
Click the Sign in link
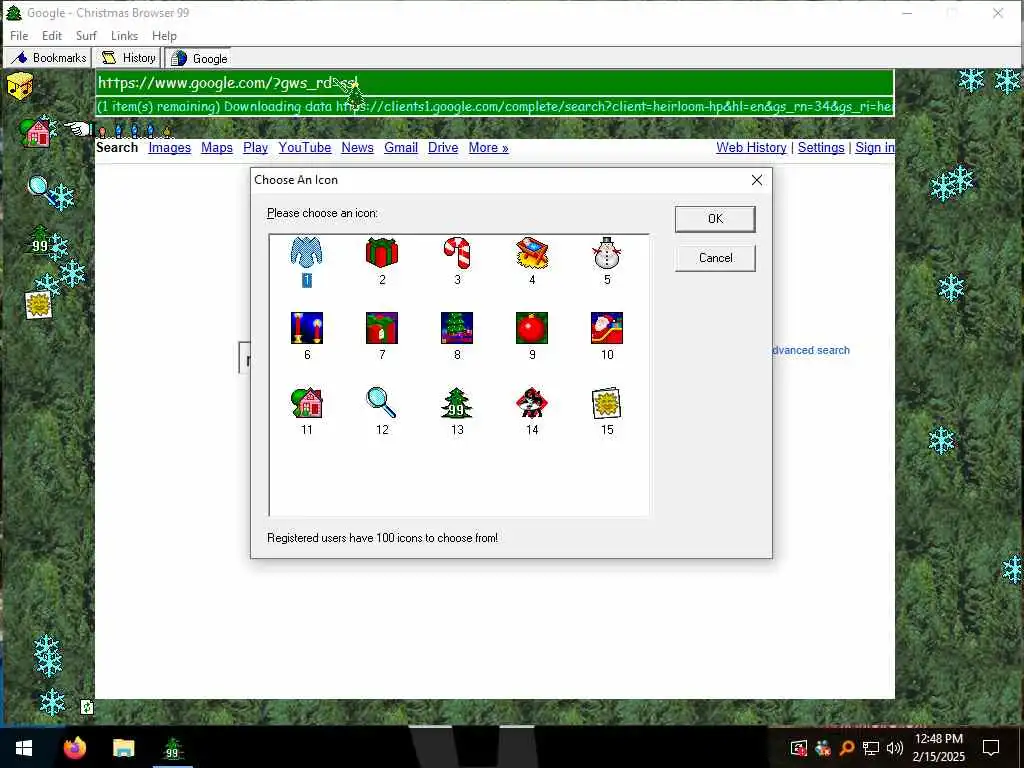[x=874, y=148]
